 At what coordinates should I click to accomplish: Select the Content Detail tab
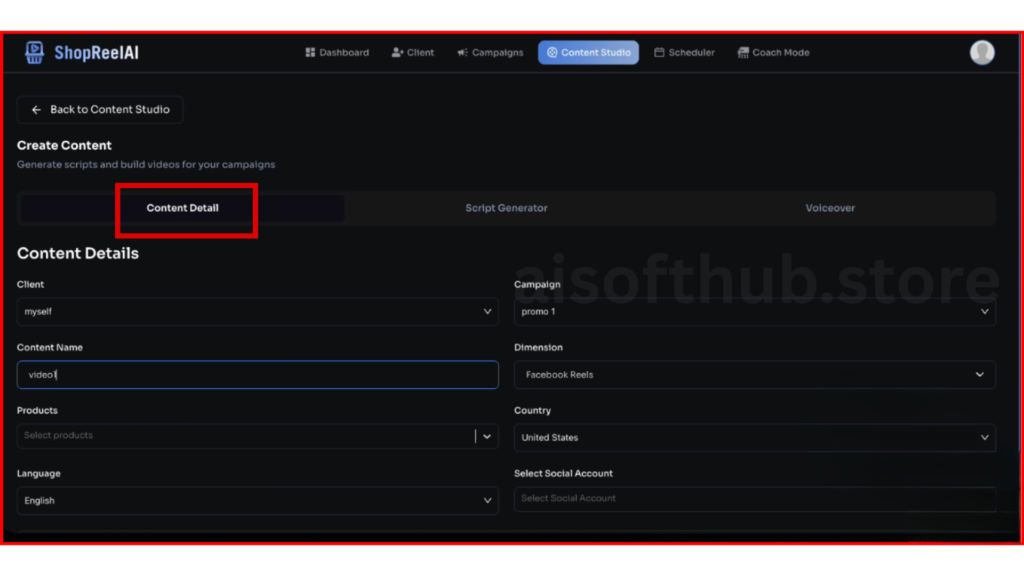(x=183, y=209)
